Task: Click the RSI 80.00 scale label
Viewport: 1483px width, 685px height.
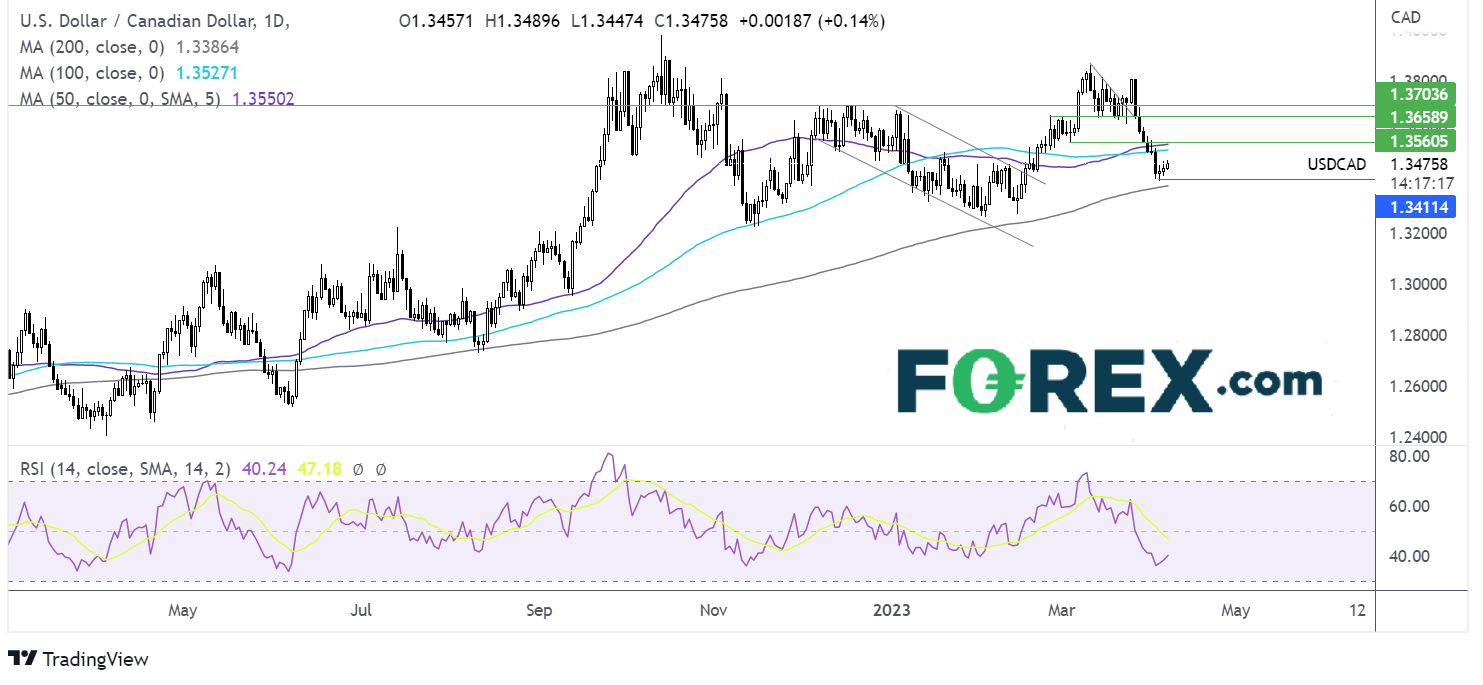Action: (1413, 456)
